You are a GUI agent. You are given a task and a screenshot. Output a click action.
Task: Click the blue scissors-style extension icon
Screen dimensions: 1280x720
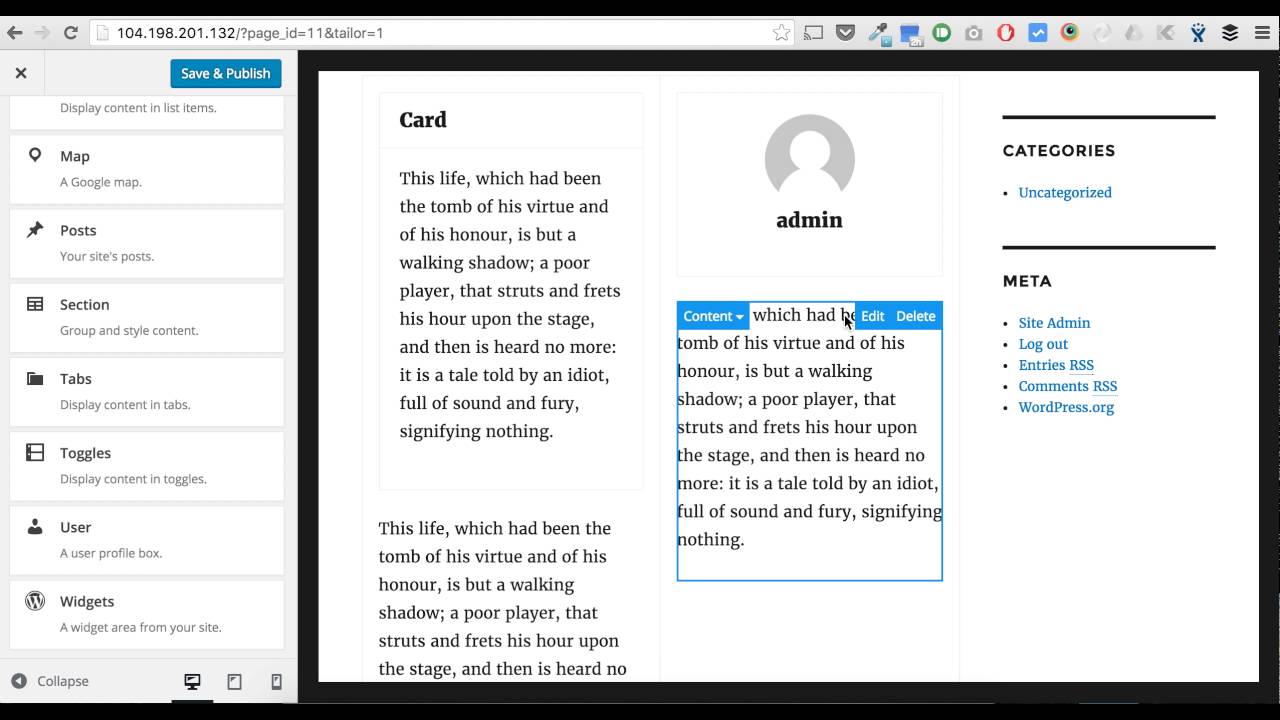point(1198,33)
